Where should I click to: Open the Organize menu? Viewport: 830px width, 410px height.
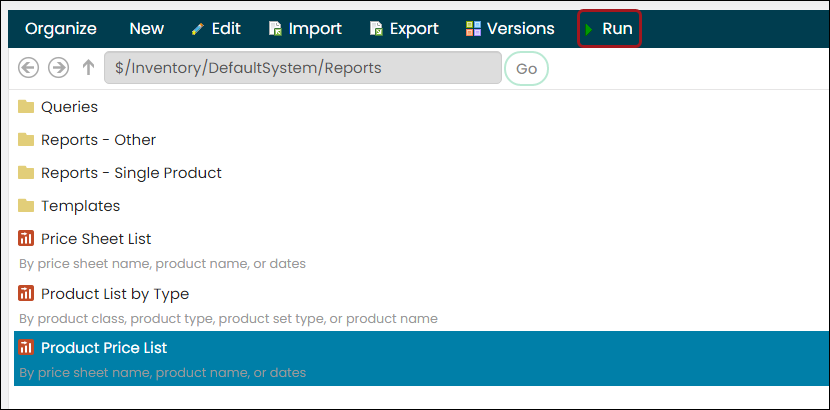coord(61,29)
